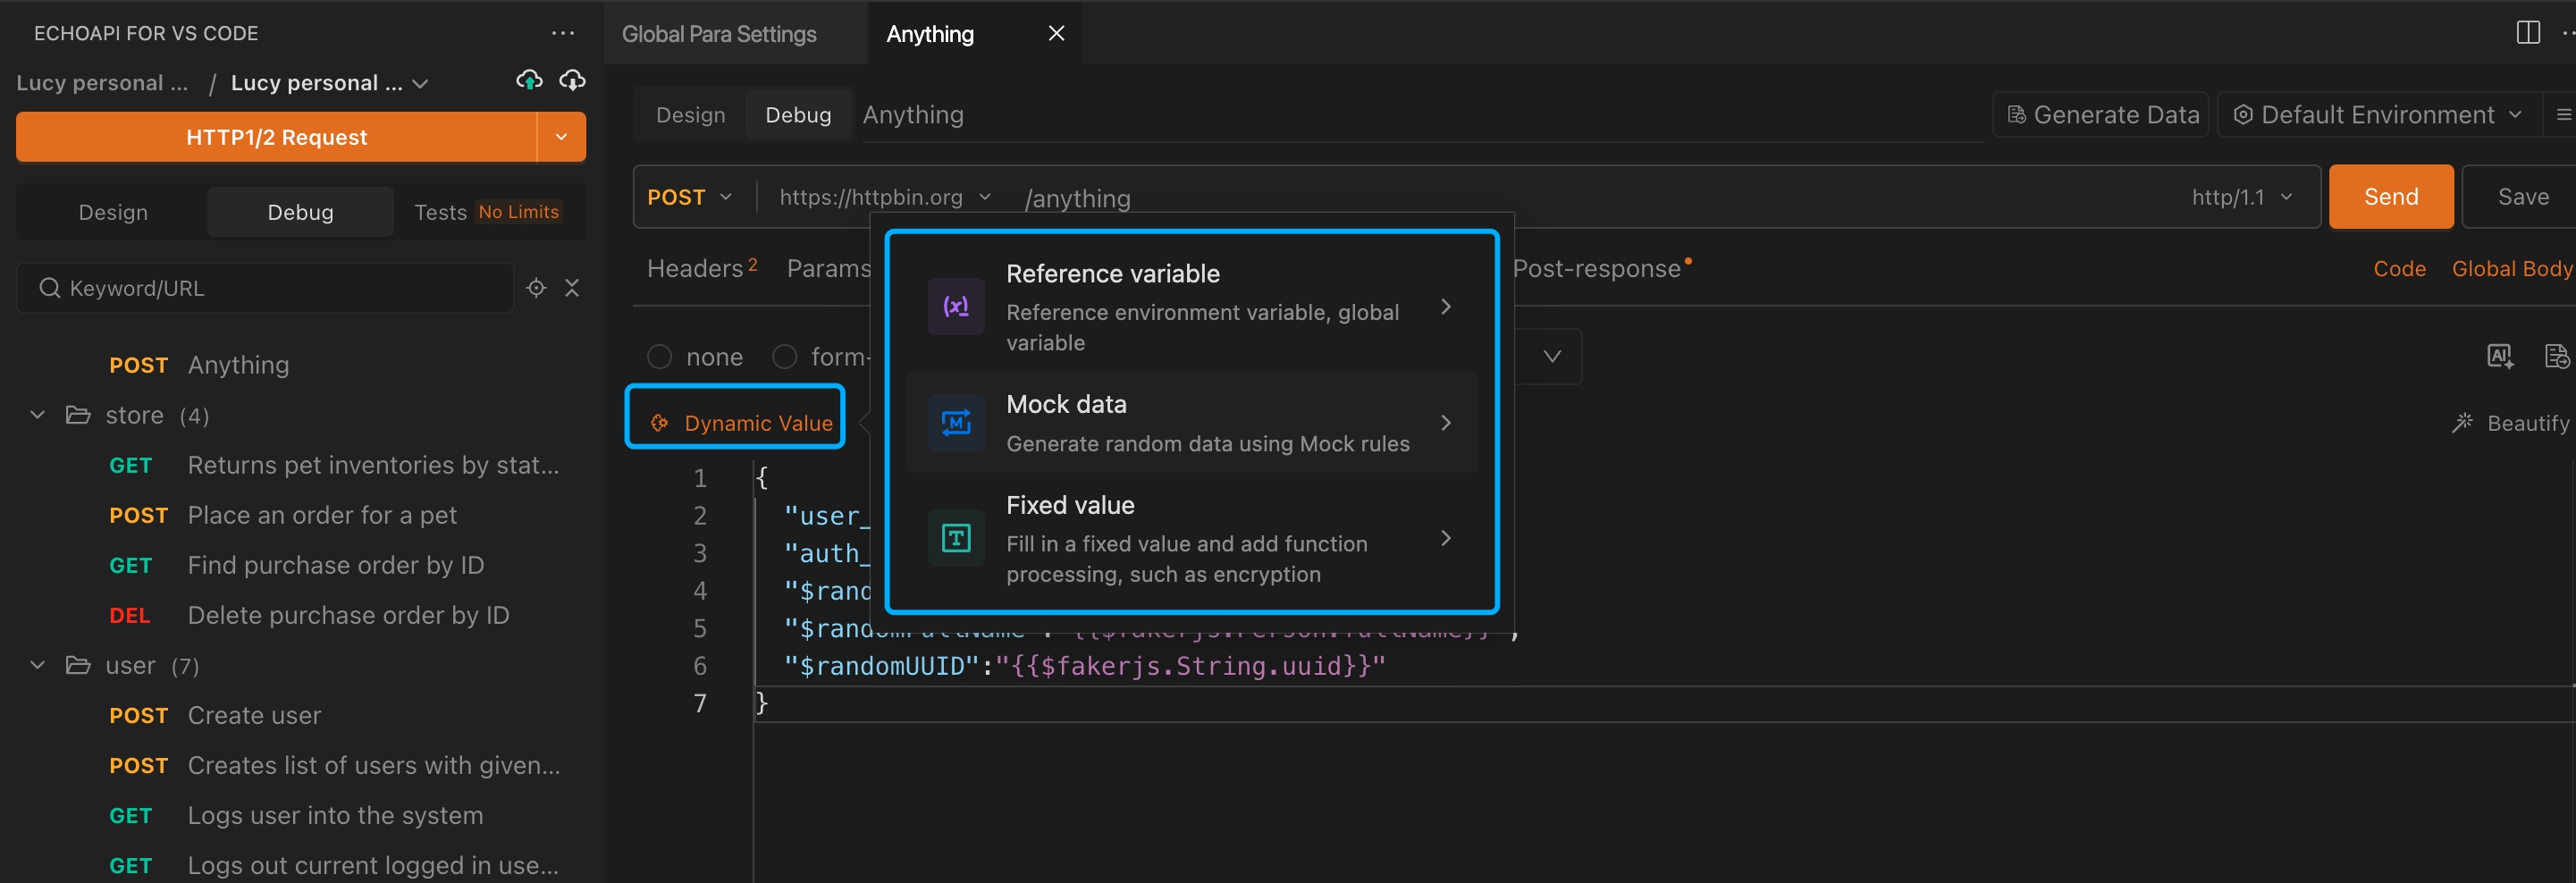The height and width of the screenshot is (883, 2576).
Task: Open Delete purchase order by ID
Action: click(x=309, y=615)
